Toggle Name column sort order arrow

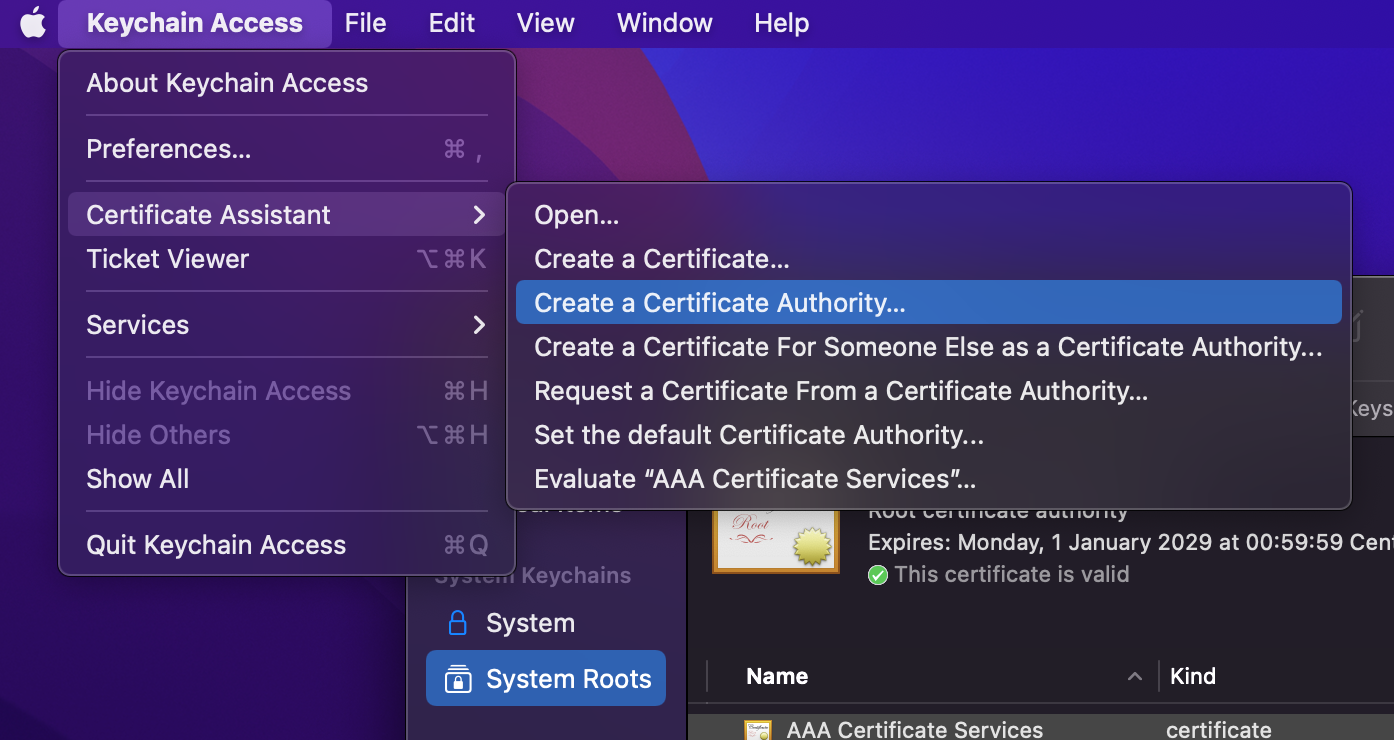(1134, 677)
